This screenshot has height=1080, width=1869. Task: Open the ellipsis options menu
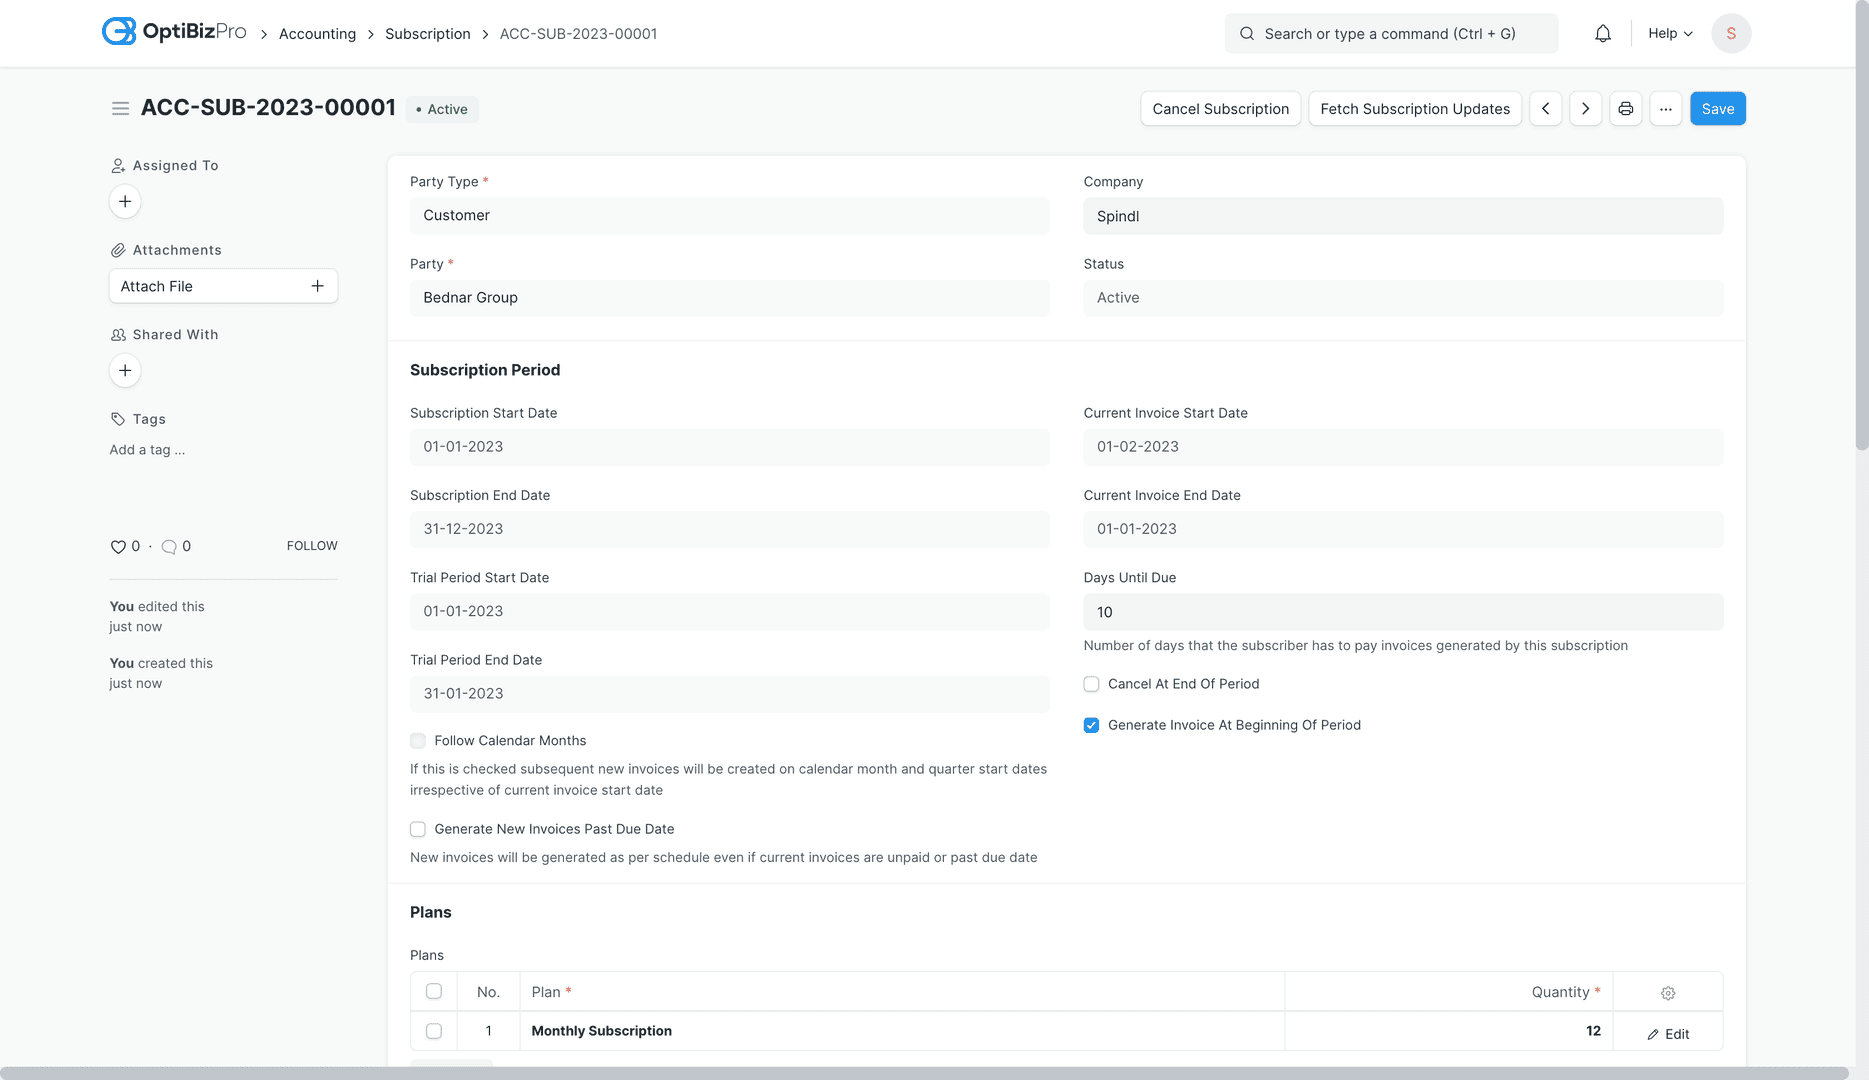(x=1665, y=108)
